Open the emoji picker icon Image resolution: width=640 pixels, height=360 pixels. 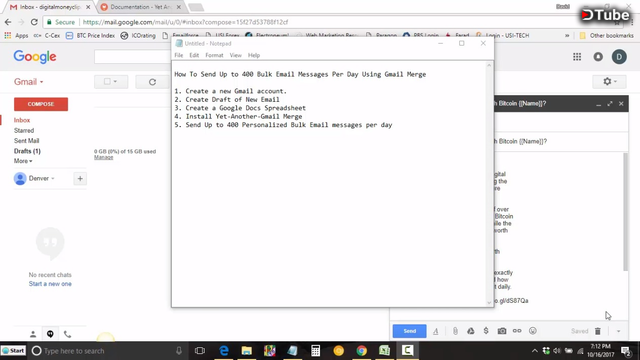pos(533,331)
